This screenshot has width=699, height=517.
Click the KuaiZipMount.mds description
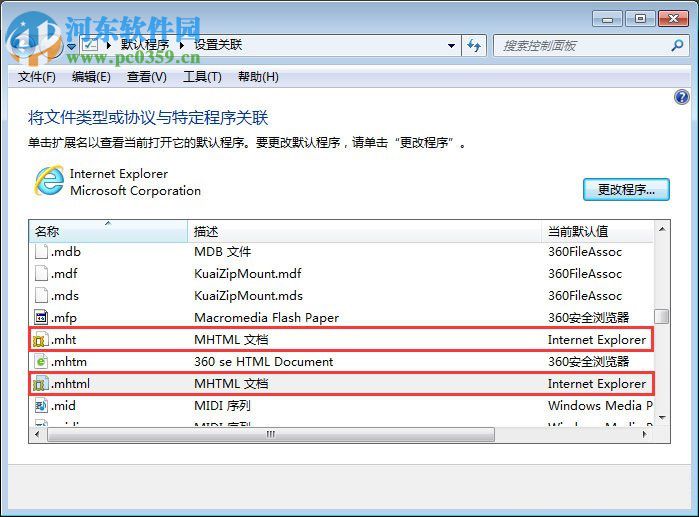click(x=248, y=295)
